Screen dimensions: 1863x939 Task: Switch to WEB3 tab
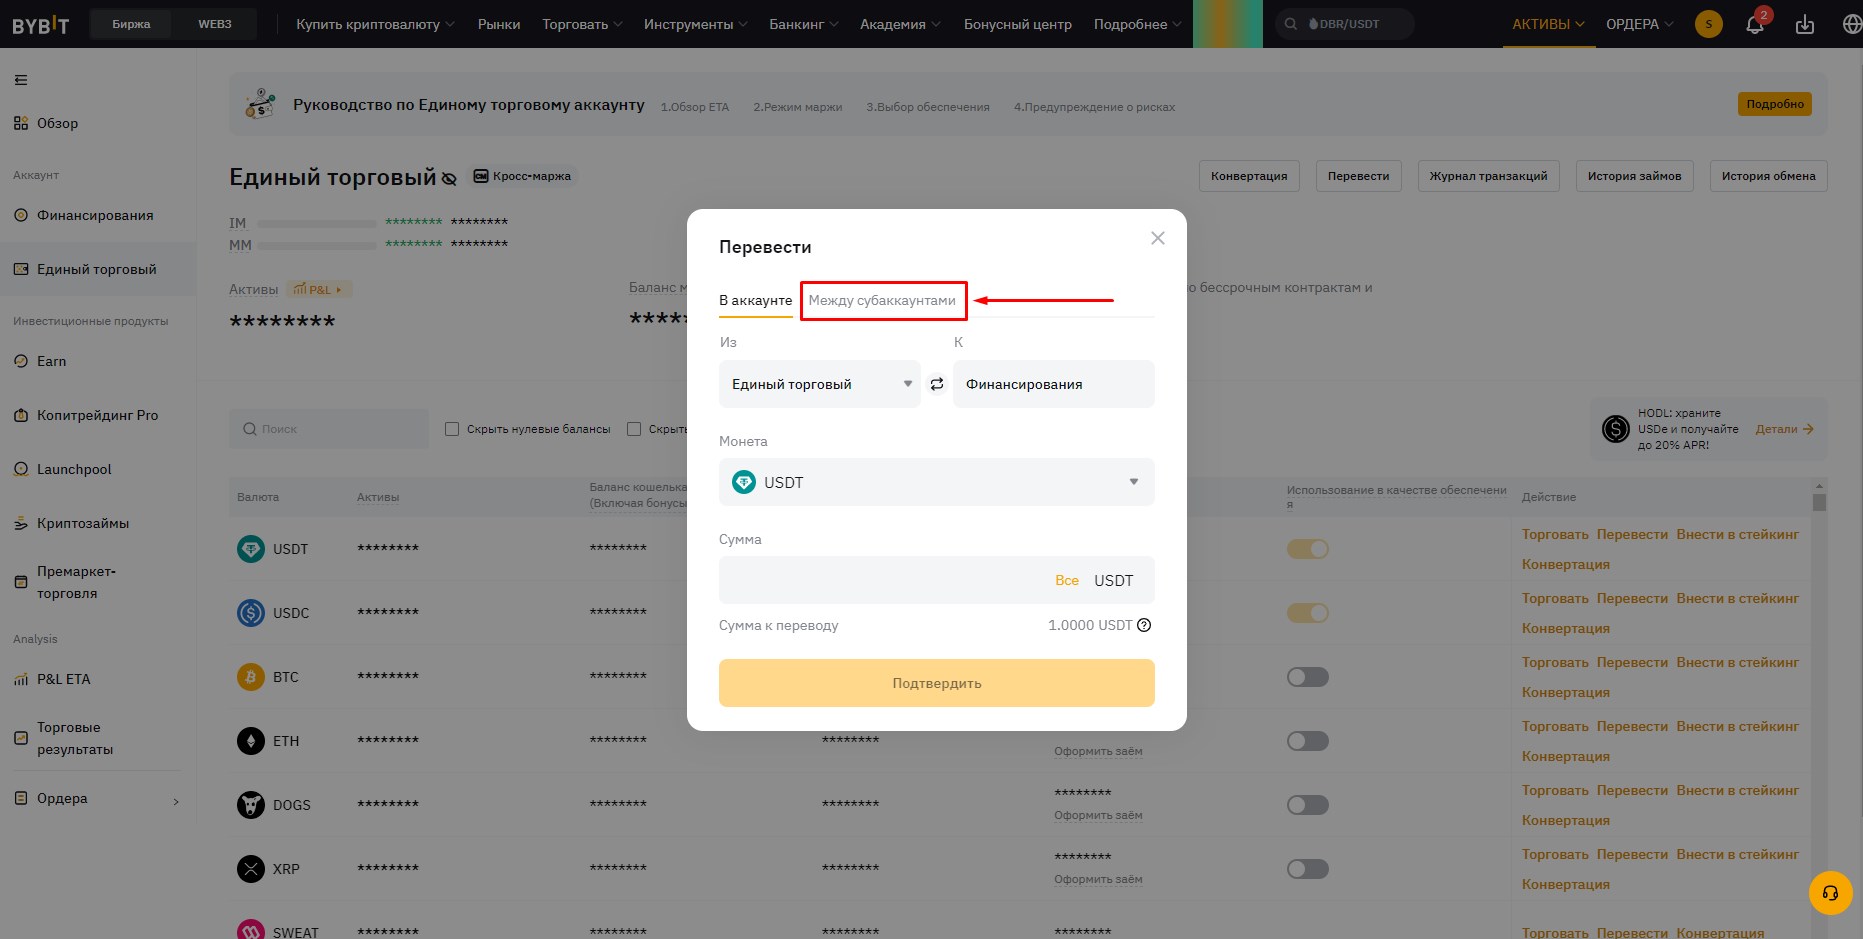point(215,24)
